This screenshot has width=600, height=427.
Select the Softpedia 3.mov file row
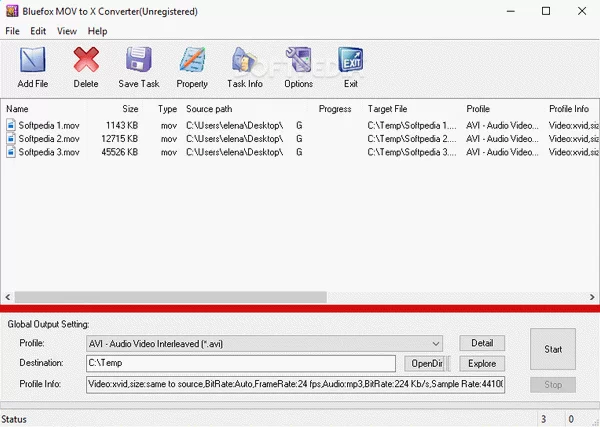(x=47, y=151)
